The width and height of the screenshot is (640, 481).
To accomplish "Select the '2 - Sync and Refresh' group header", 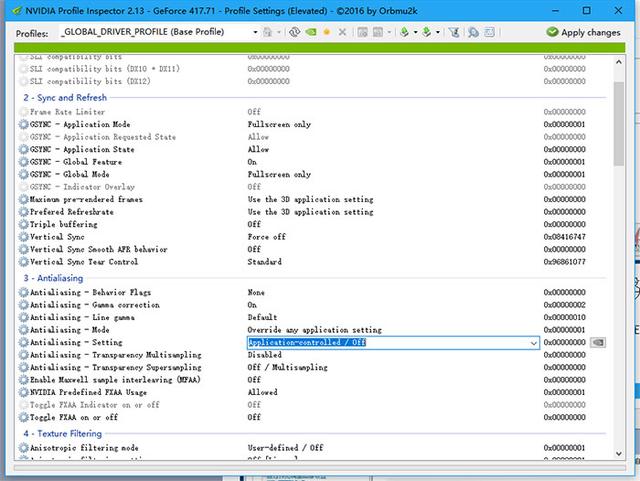I will (x=65, y=98).
